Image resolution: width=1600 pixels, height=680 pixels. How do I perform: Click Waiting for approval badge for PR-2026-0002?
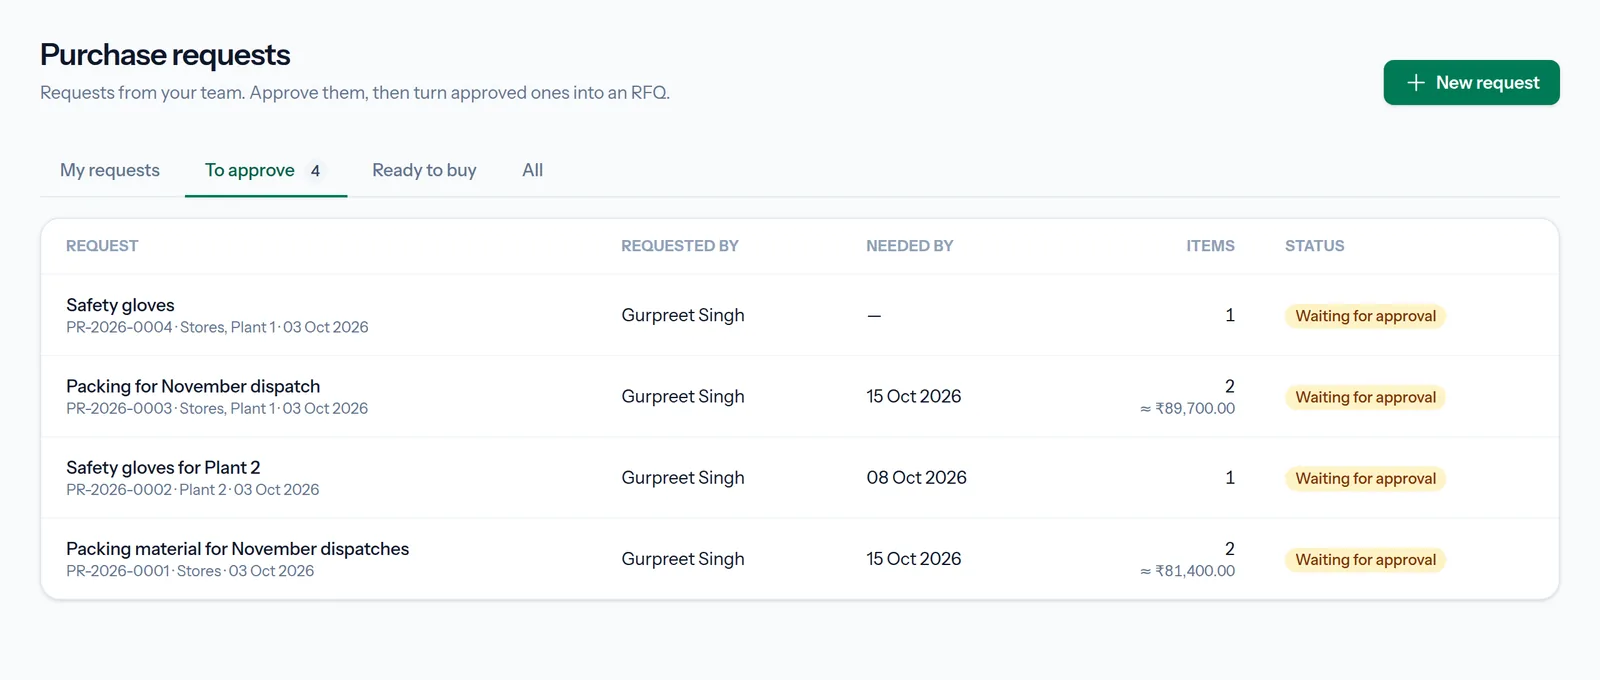[x=1365, y=479]
